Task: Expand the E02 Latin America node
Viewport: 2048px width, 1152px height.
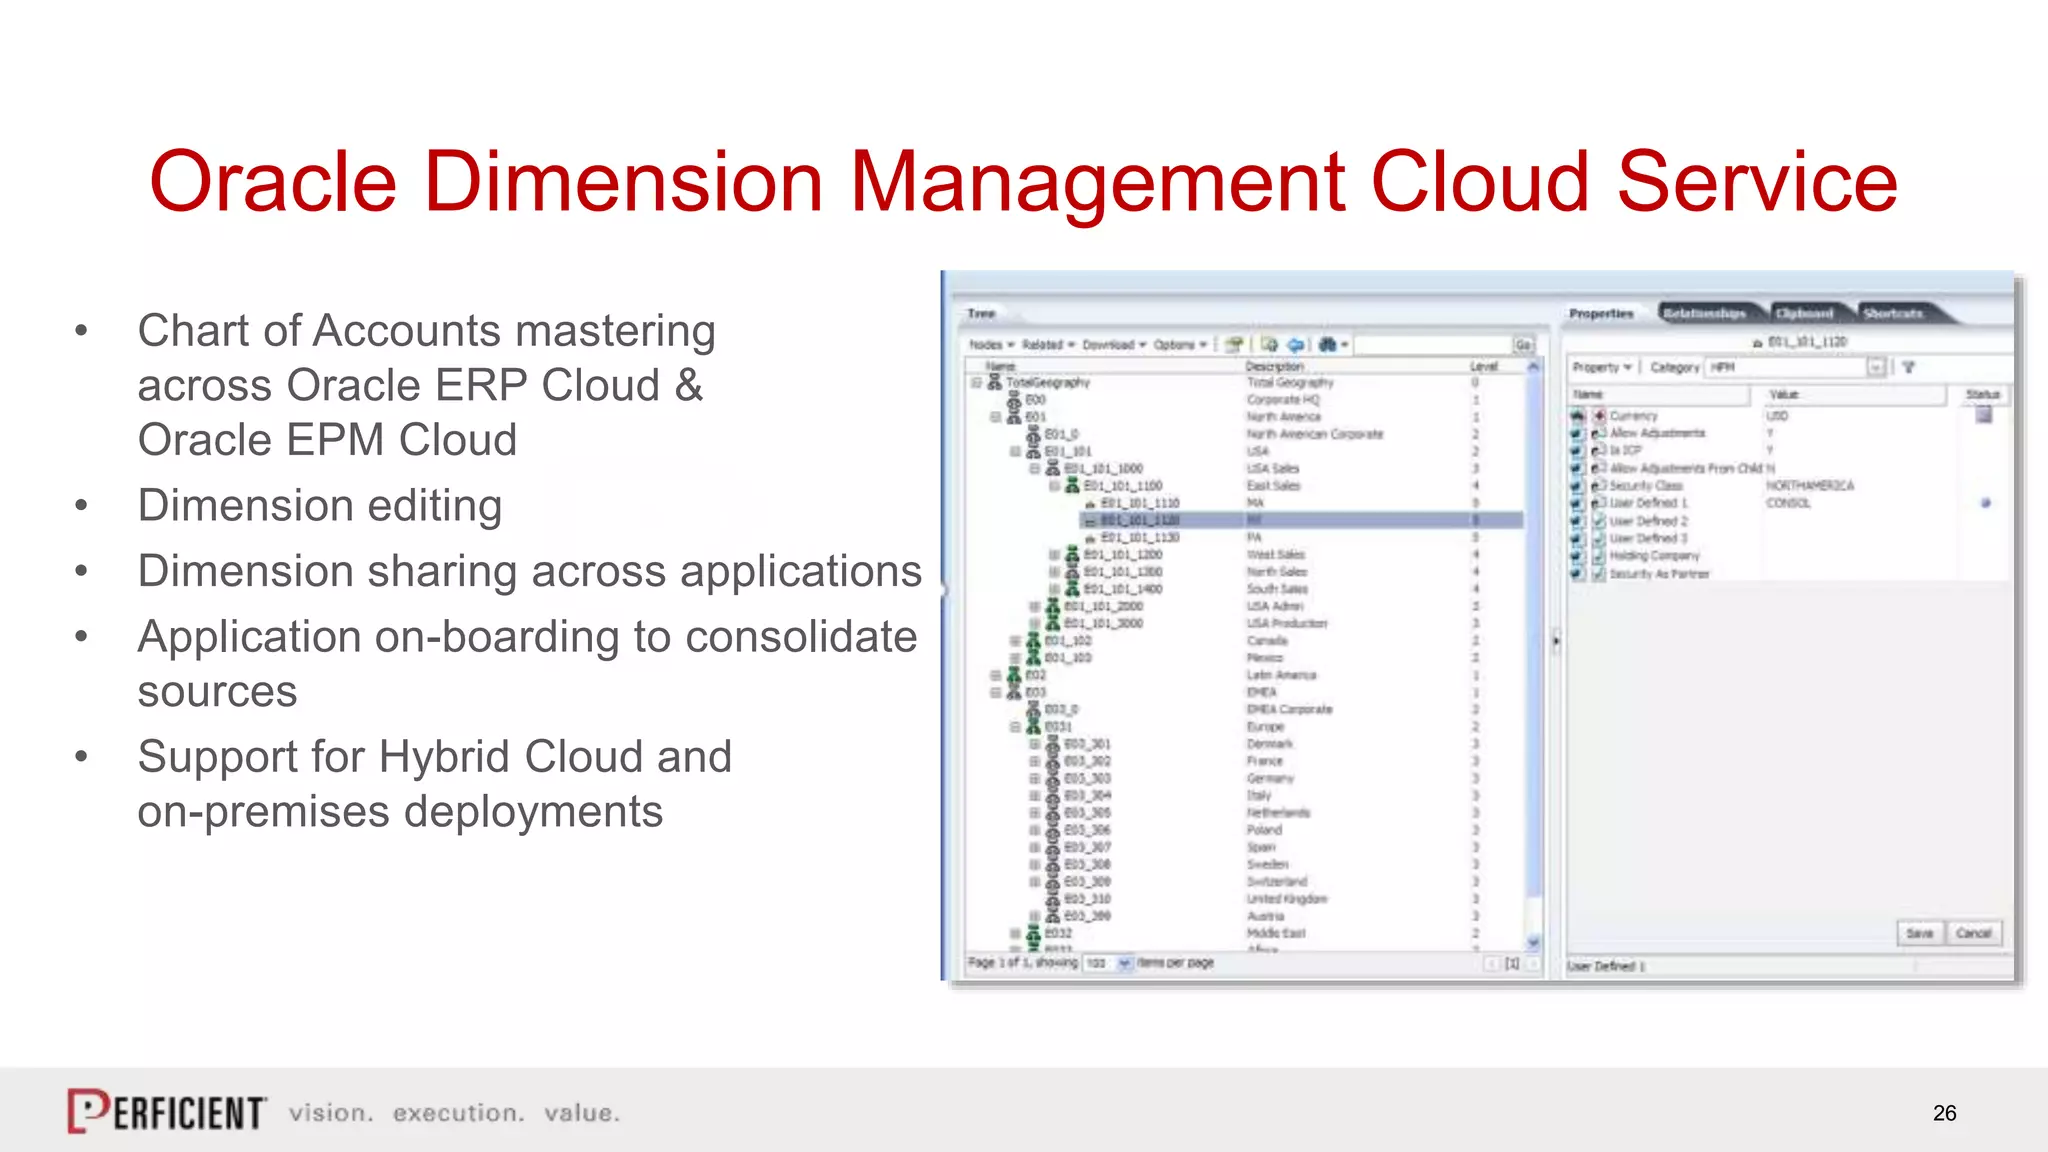Action: 996,675
